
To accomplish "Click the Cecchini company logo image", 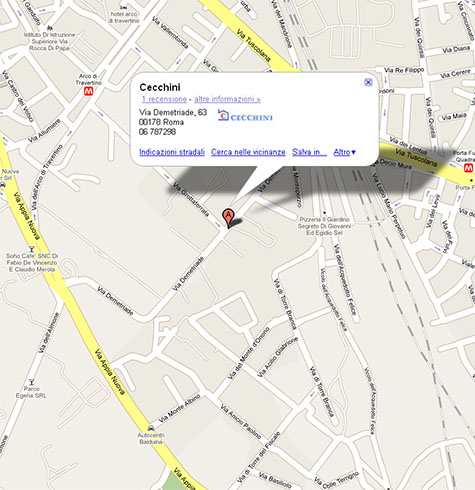I will [245, 116].
